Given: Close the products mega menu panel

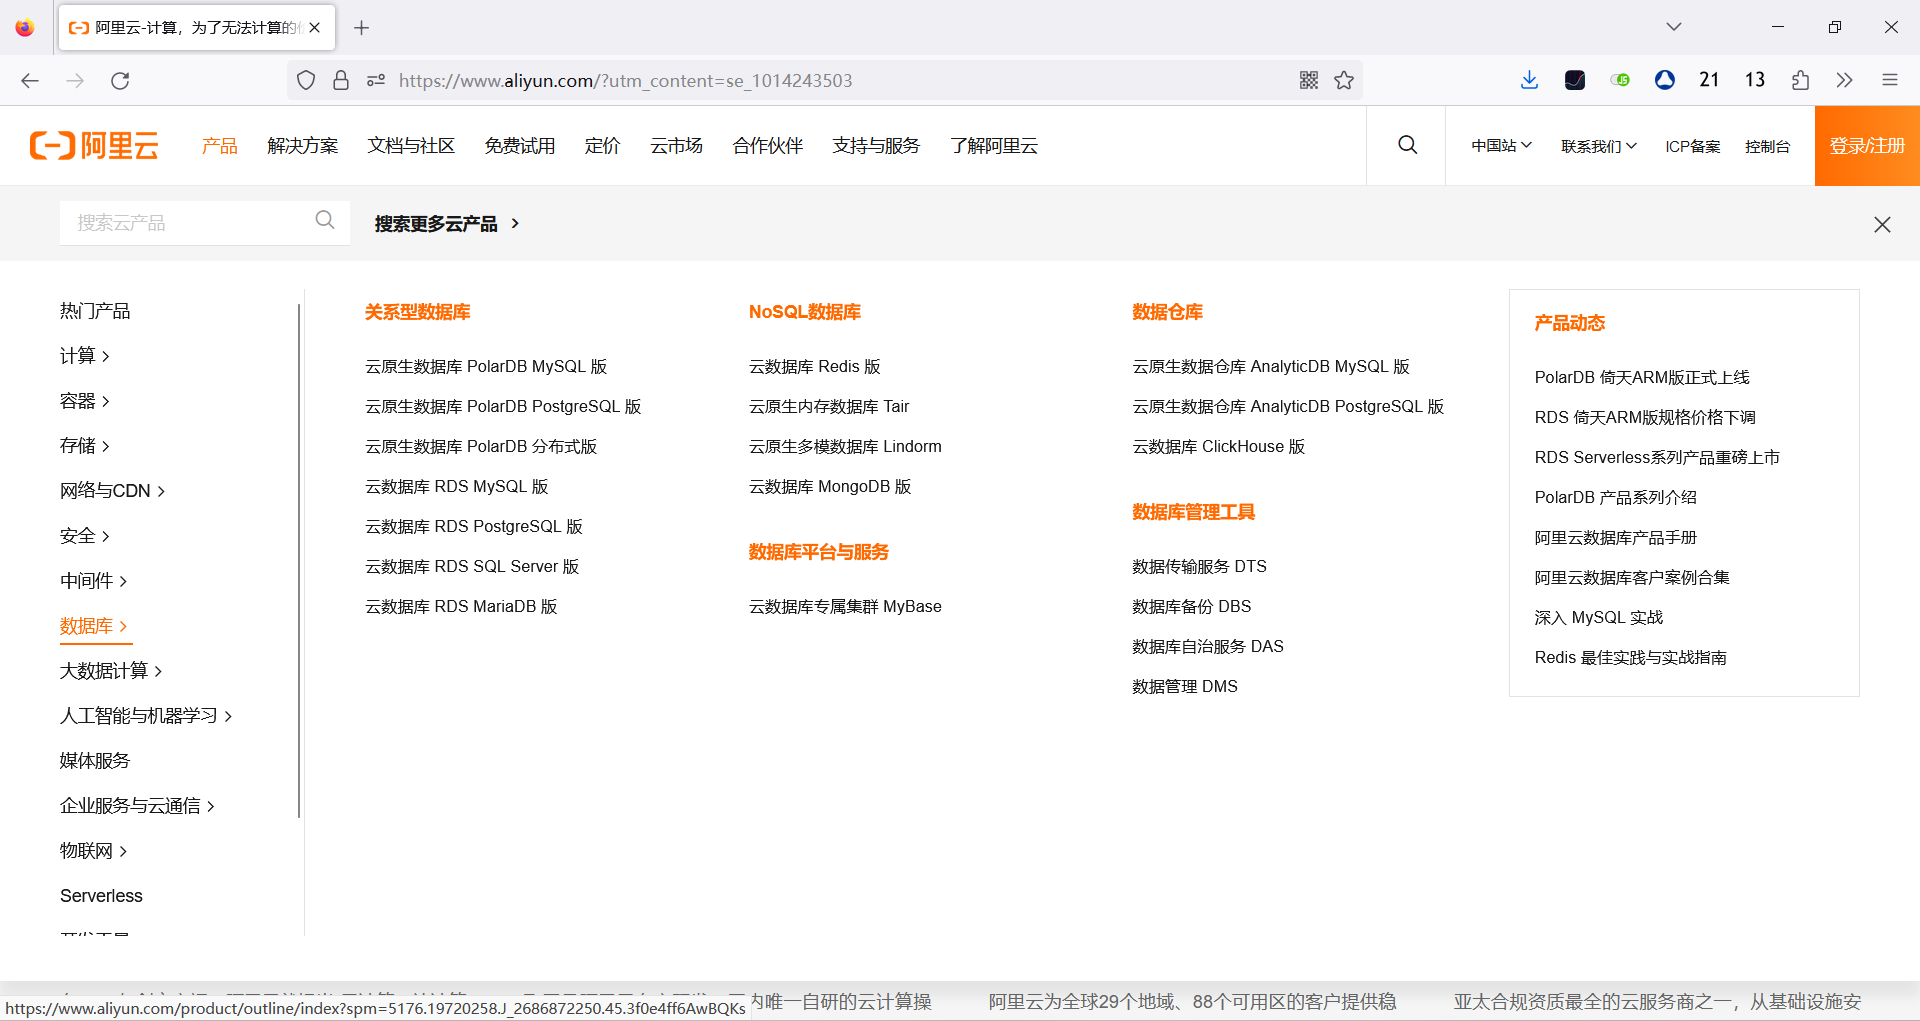Looking at the screenshot, I should [1882, 224].
